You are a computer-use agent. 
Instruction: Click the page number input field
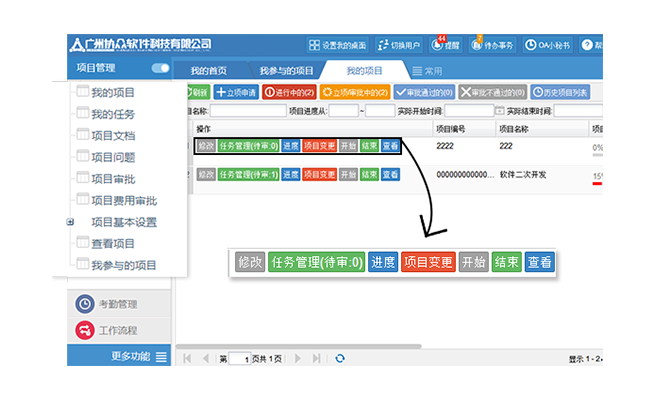[239, 358]
